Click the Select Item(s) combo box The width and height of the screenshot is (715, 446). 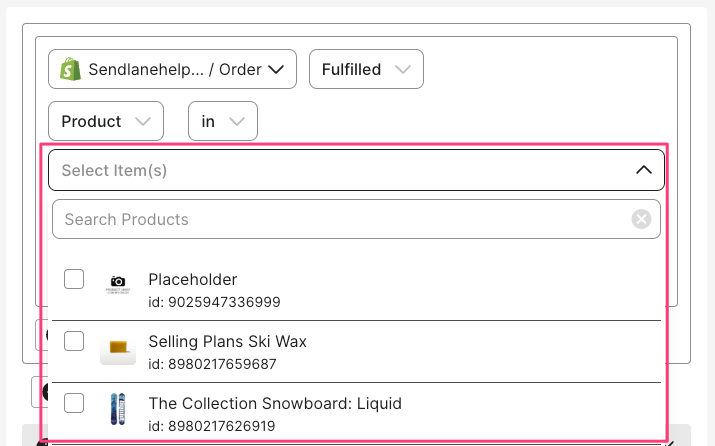[x=340, y=170]
